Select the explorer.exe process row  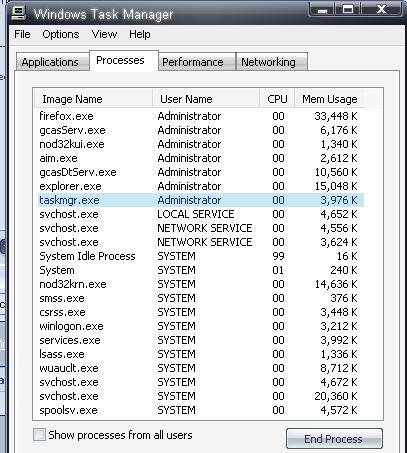coord(201,186)
